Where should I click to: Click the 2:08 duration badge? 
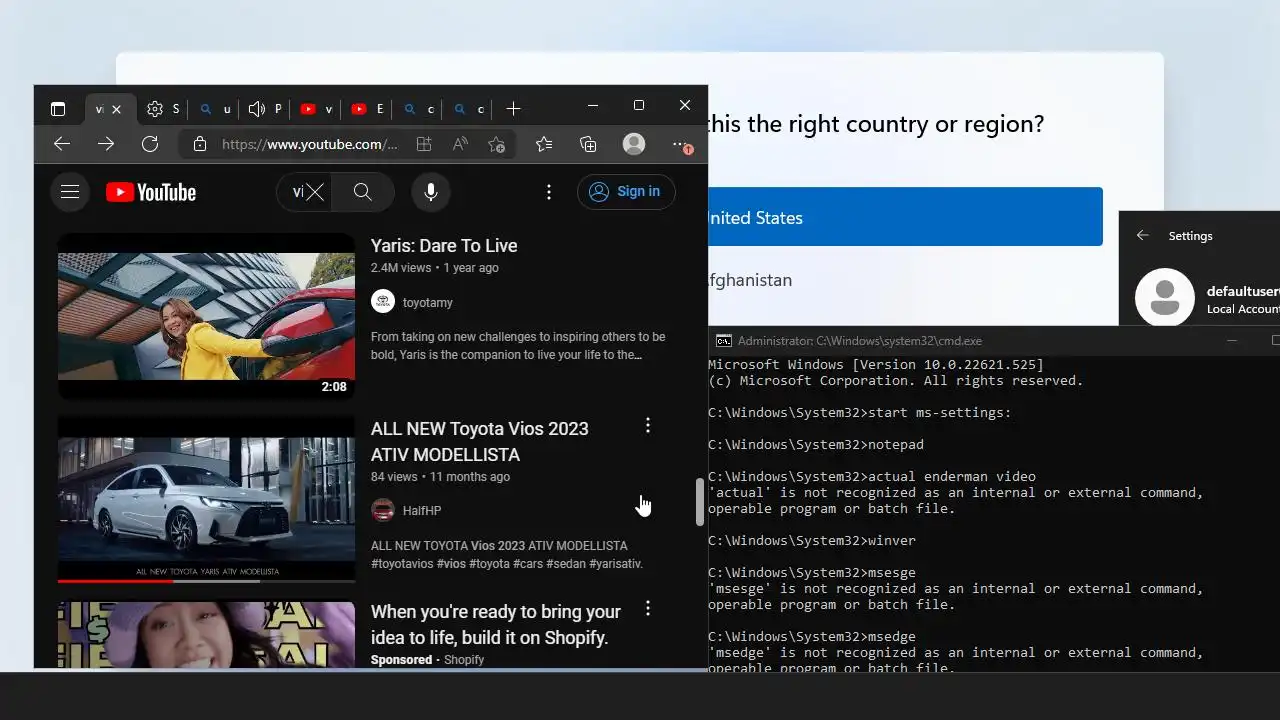point(334,387)
